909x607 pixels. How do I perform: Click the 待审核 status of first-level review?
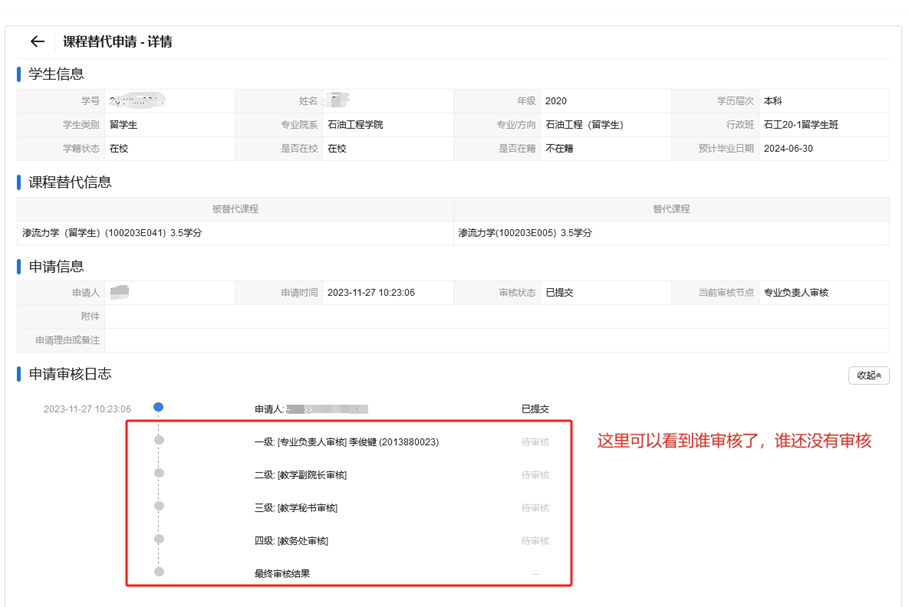click(x=535, y=442)
